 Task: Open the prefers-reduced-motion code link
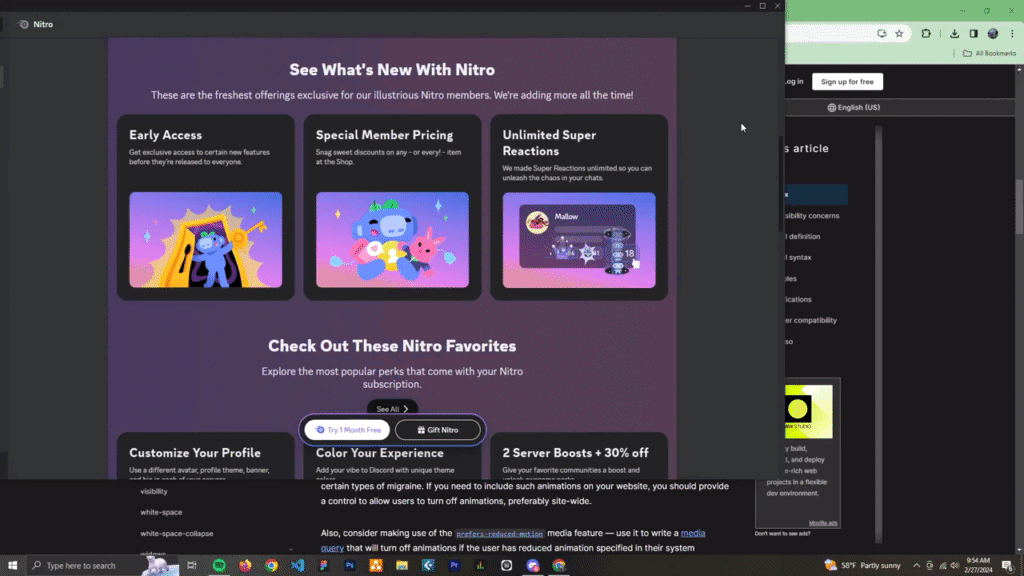[x=499, y=534]
